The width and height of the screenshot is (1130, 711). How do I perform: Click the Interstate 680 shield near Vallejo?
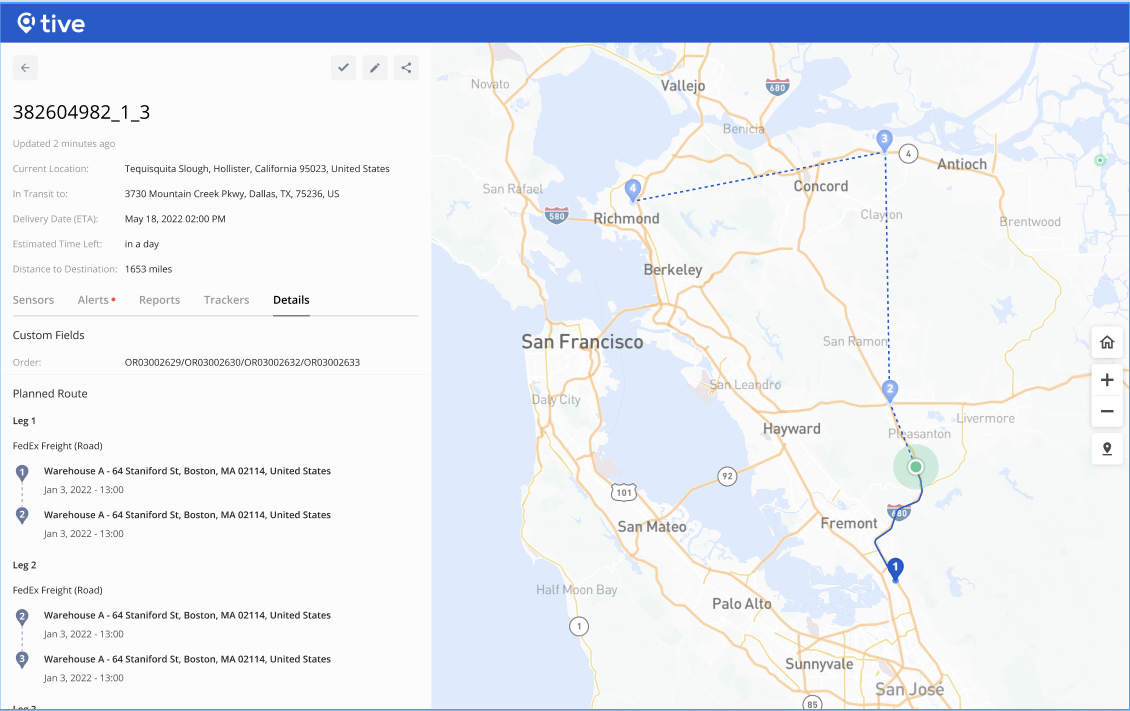777,87
